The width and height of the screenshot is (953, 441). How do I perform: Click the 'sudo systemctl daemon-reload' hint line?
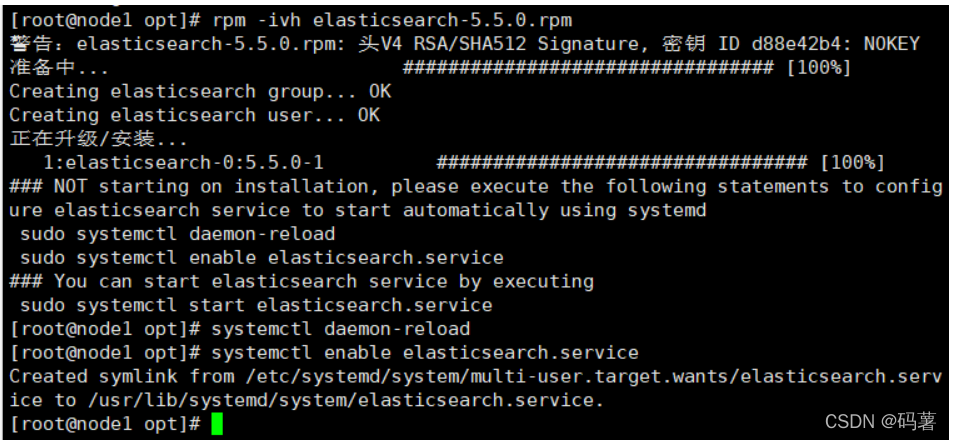[x=176, y=233]
